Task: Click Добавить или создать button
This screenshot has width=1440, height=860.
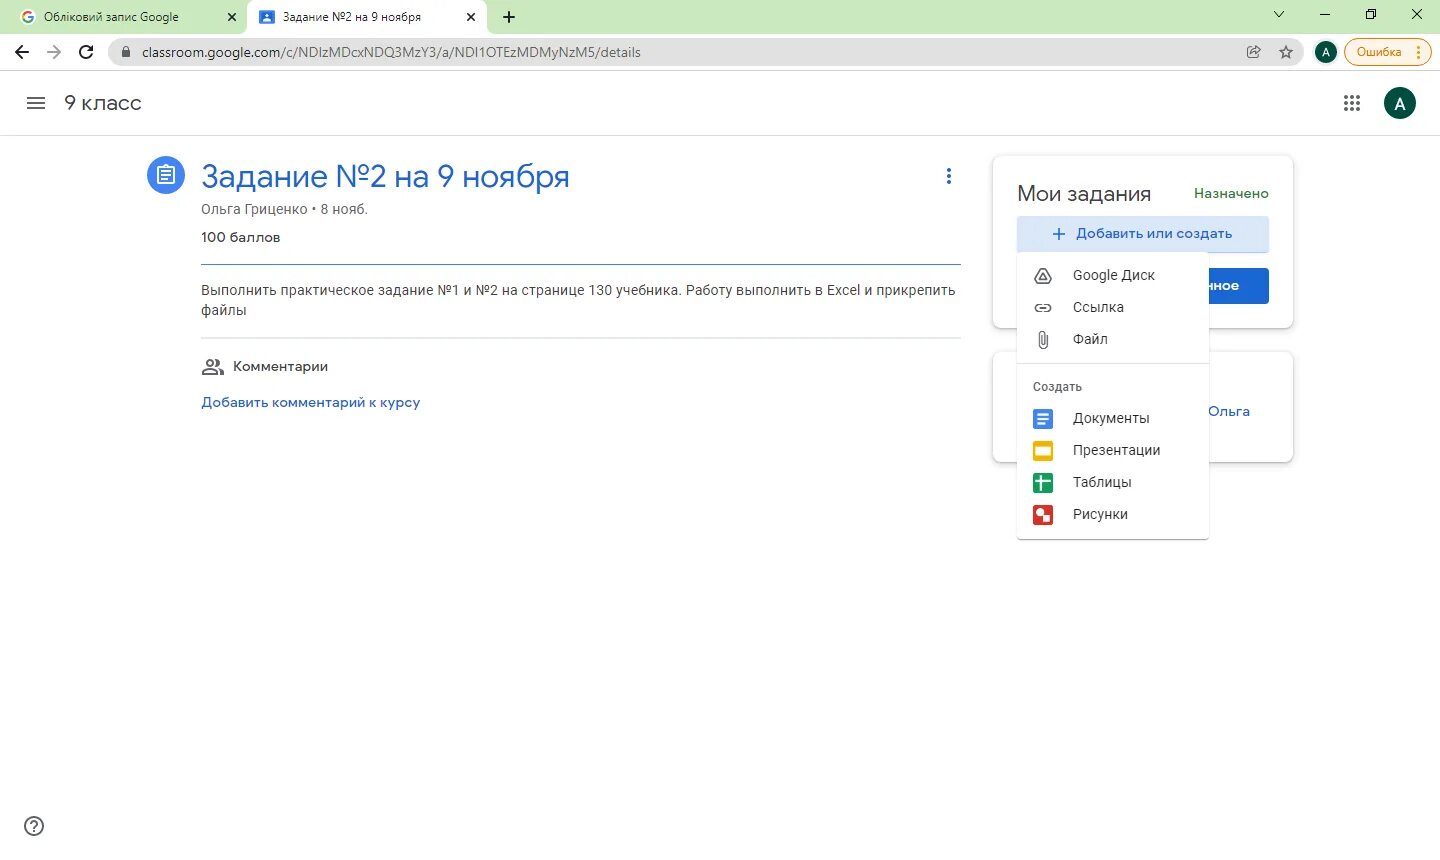Action: (1143, 234)
